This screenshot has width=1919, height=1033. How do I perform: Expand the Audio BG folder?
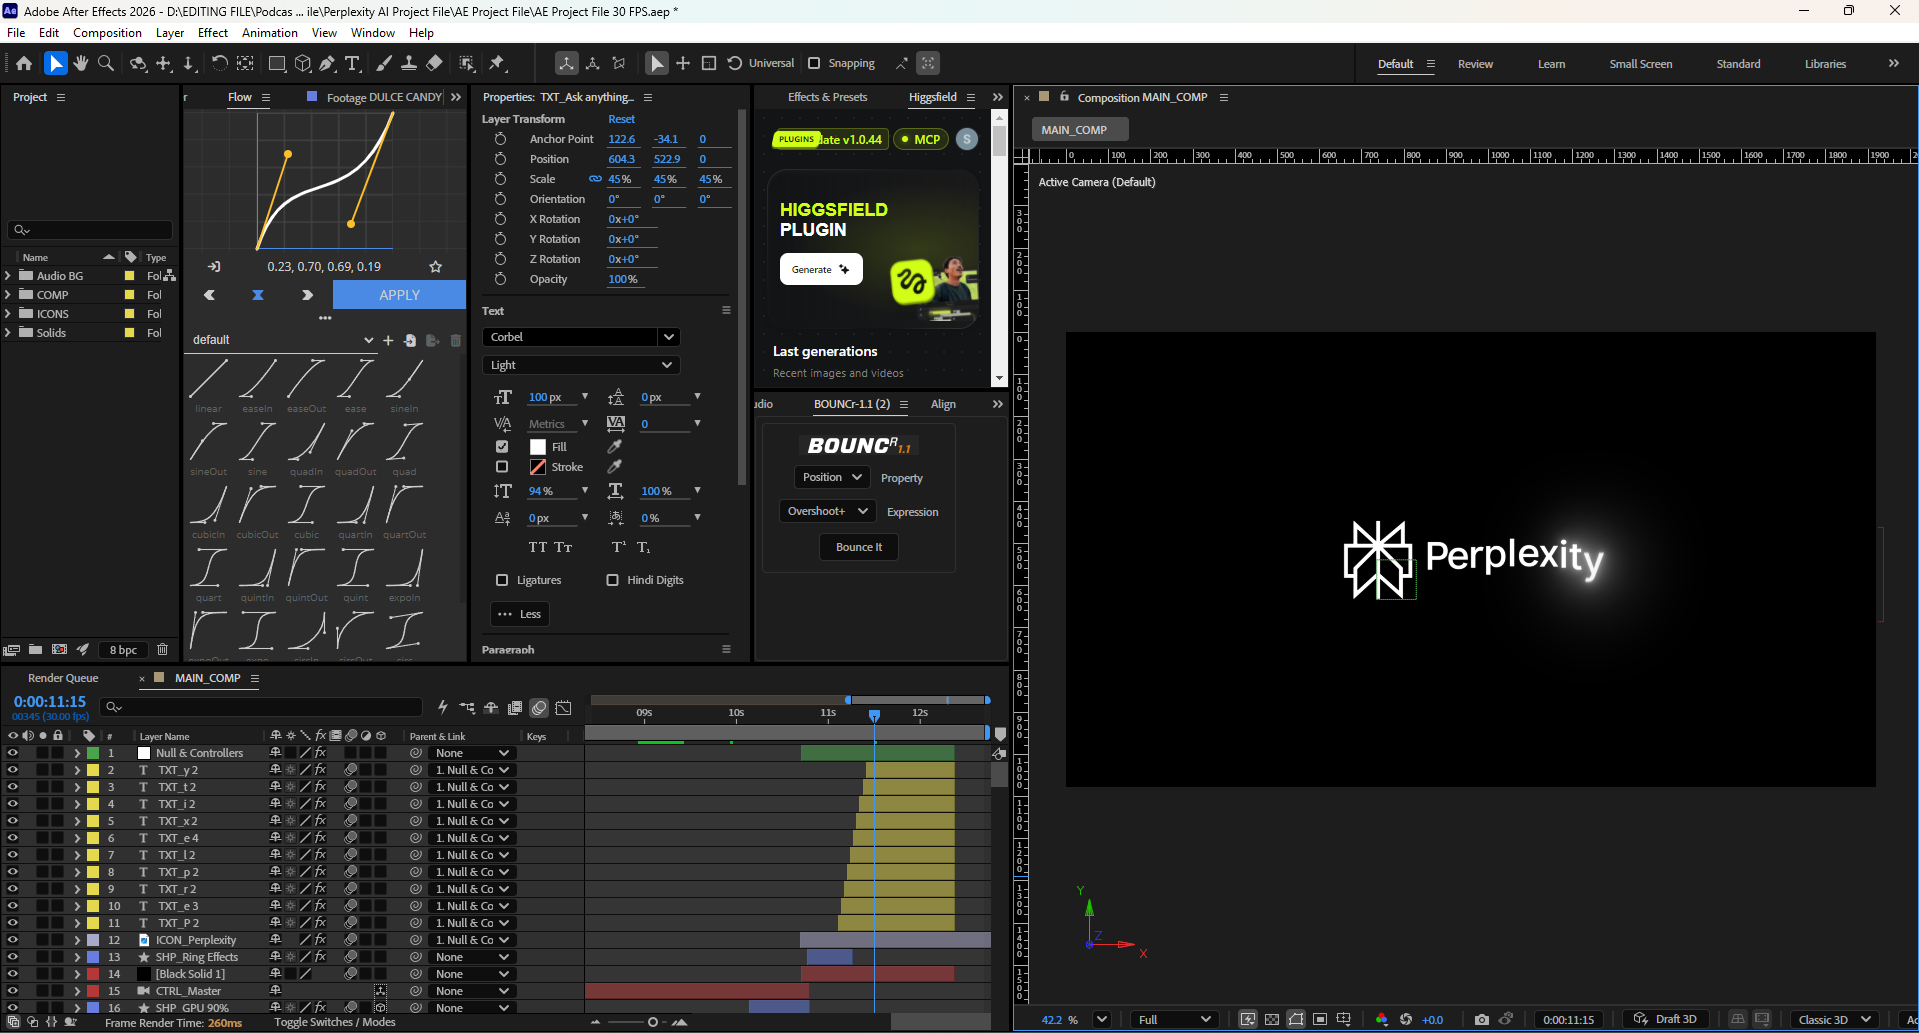tap(8, 276)
